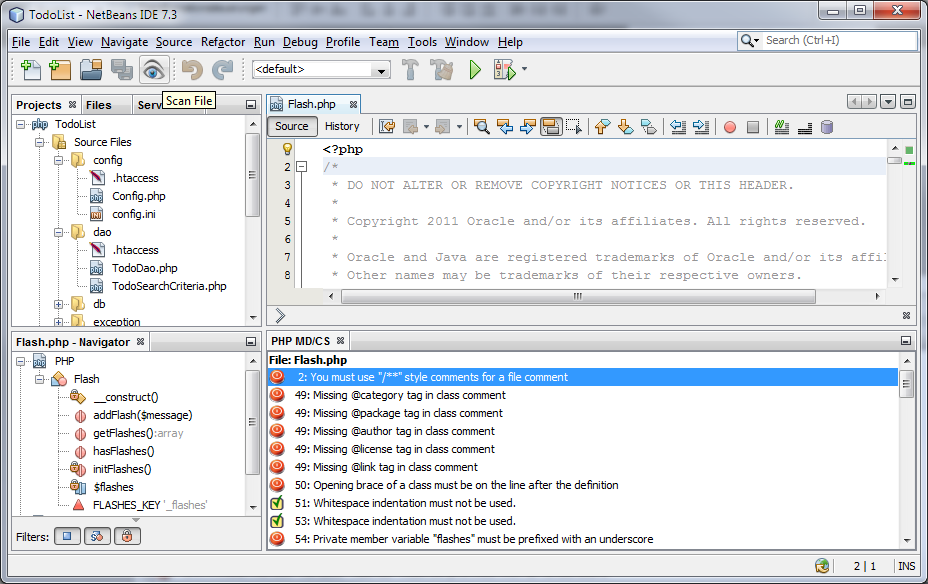This screenshot has width=928, height=584.
Task: Click the Clean and Build icon
Action: pyautogui.click(x=442, y=70)
